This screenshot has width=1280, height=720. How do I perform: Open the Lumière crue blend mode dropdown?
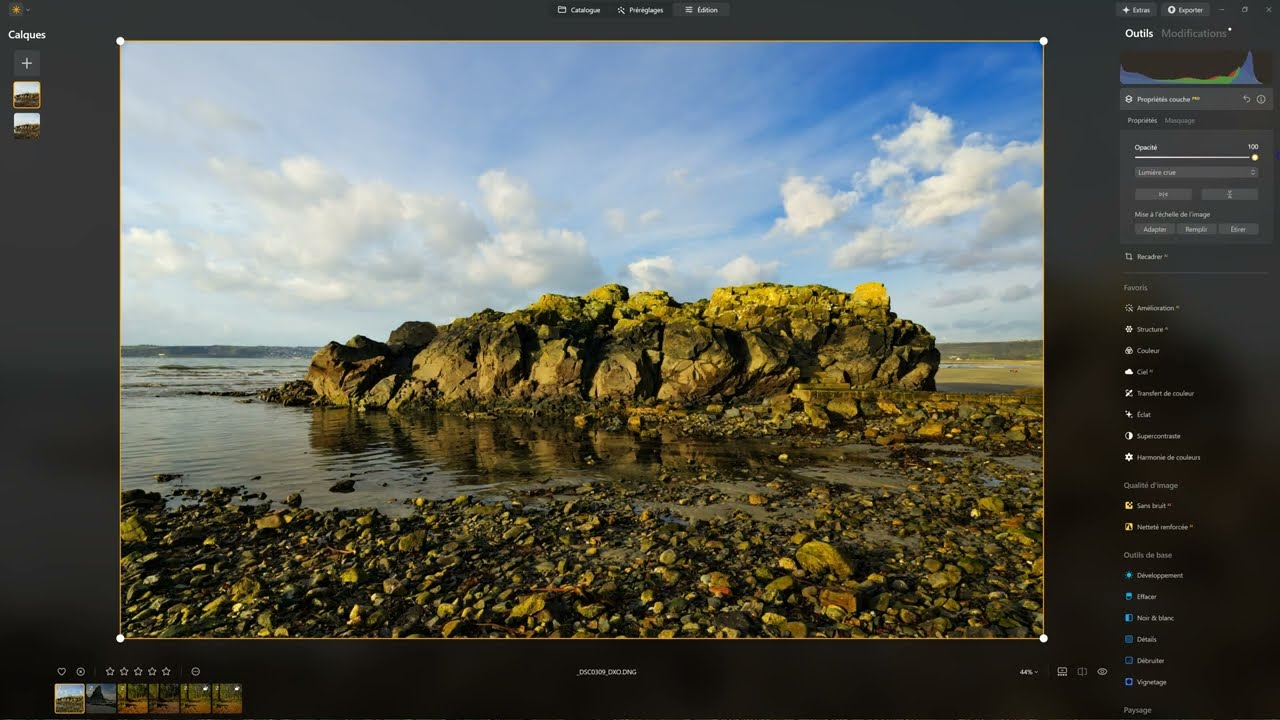1196,172
